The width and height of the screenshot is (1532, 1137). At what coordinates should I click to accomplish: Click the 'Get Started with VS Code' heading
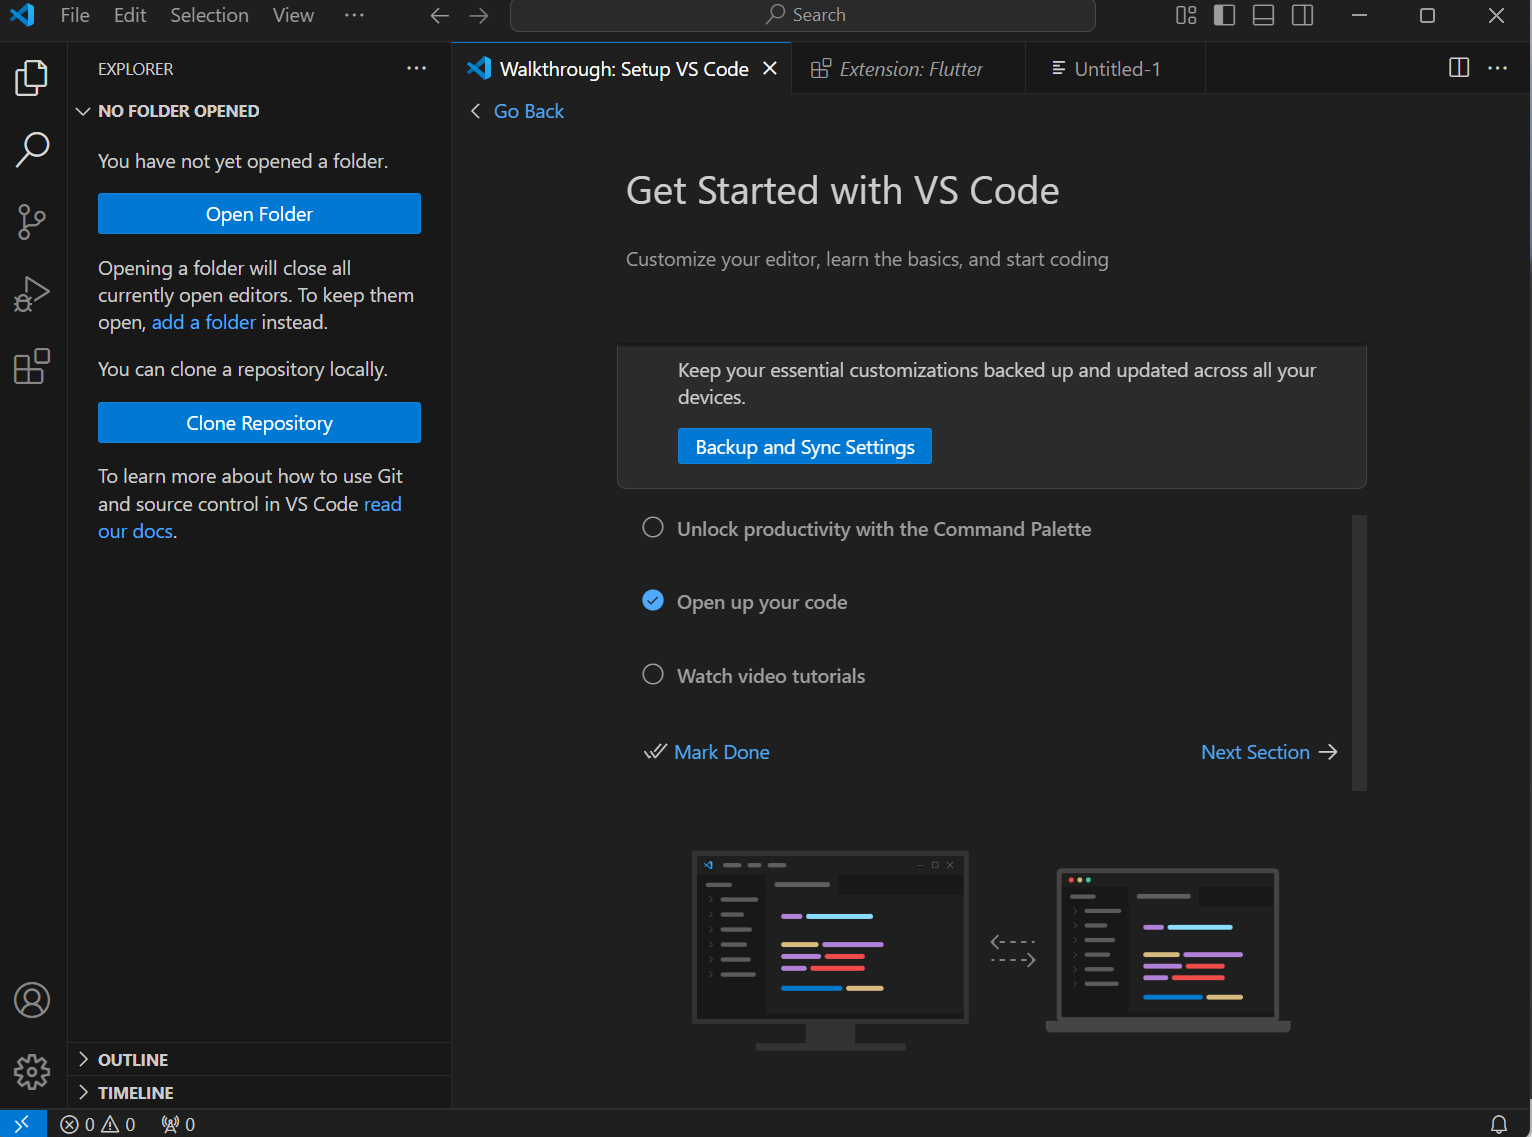tap(842, 190)
